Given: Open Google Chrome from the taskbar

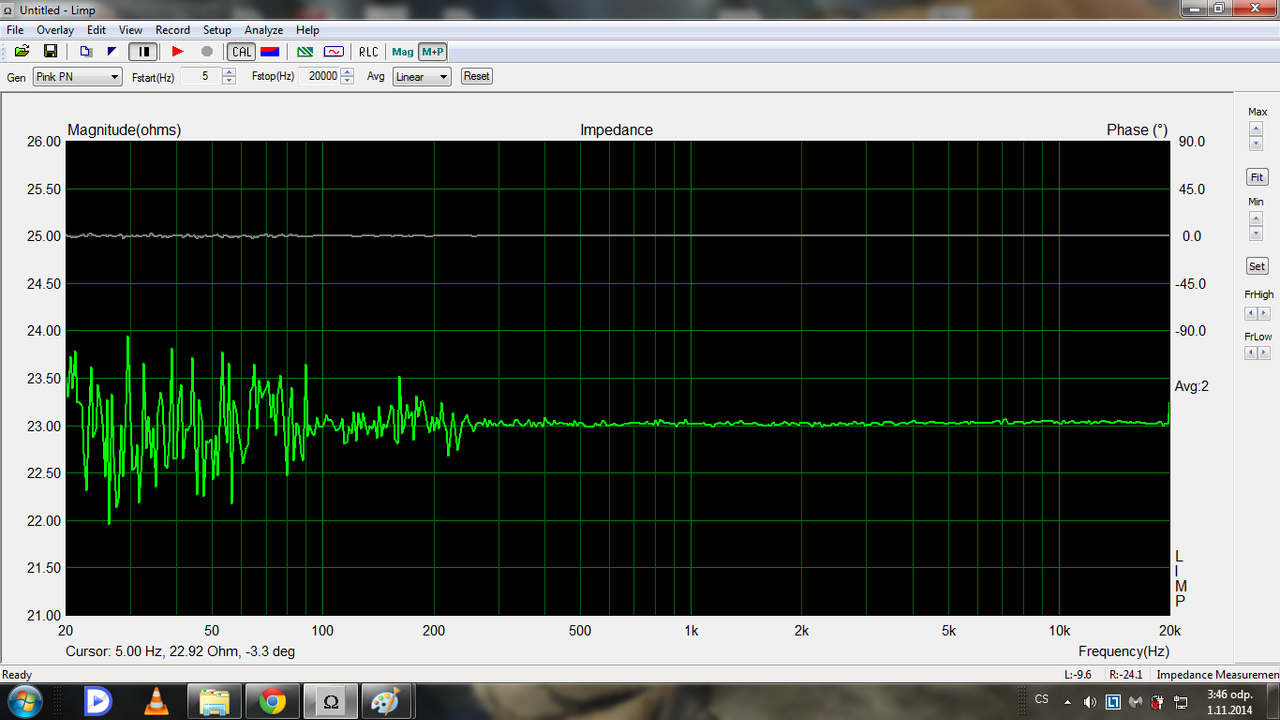Looking at the screenshot, I should point(272,701).
